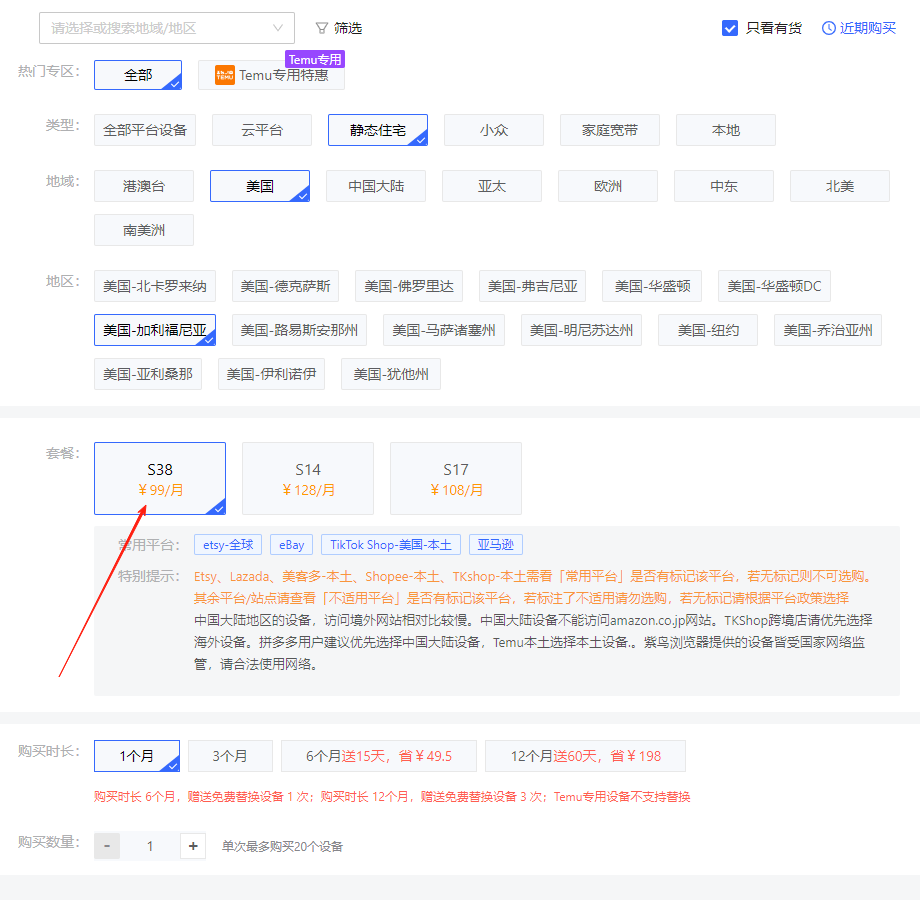Decrease quantity with the minus button

[x=107, y=845]
